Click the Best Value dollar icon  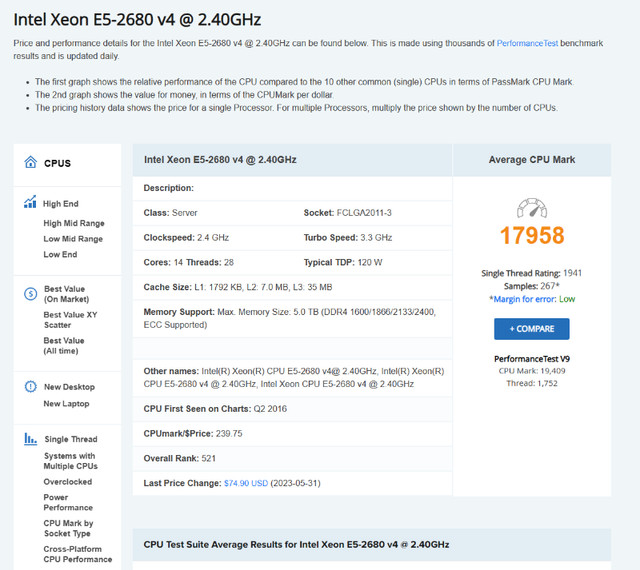pyautogui.click(x=31, y=294)
